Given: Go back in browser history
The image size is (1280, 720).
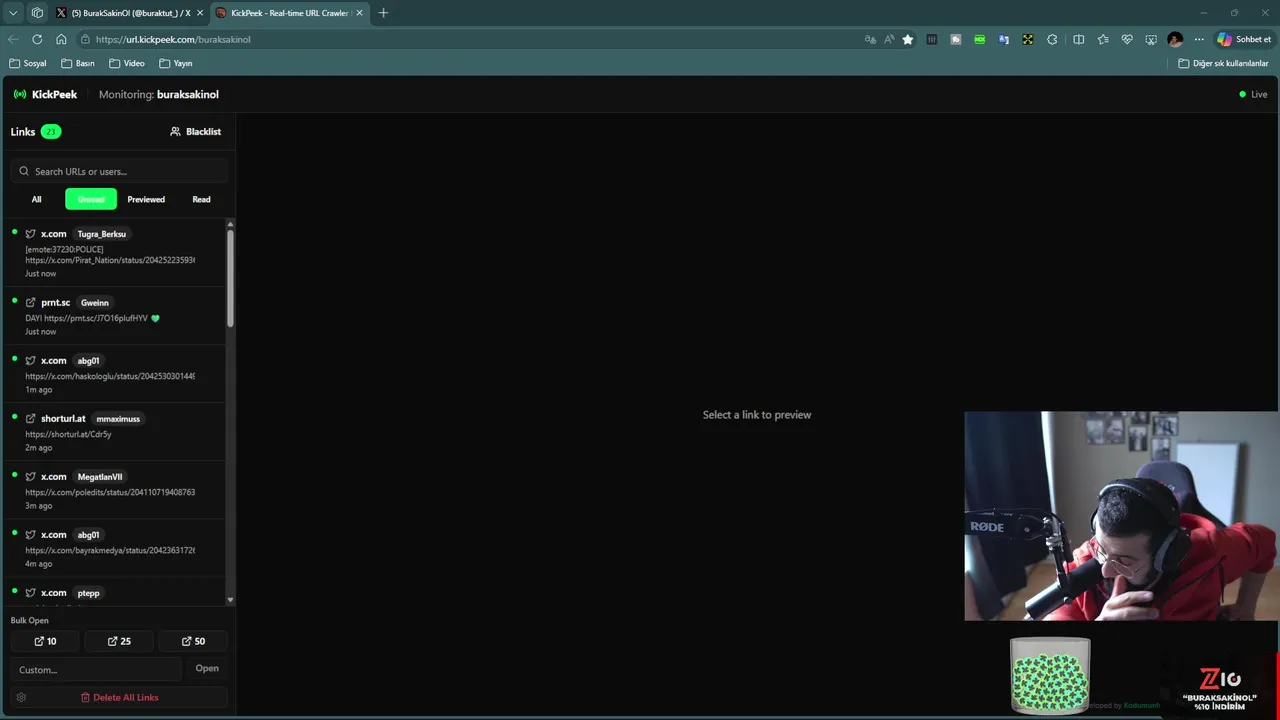Looking at the screenshot, I should 13,39.
